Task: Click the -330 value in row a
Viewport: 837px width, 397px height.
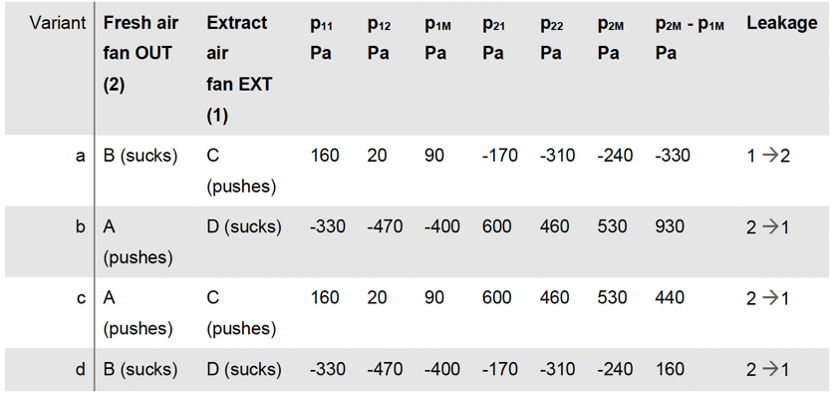Action: [x=673, y=156]
